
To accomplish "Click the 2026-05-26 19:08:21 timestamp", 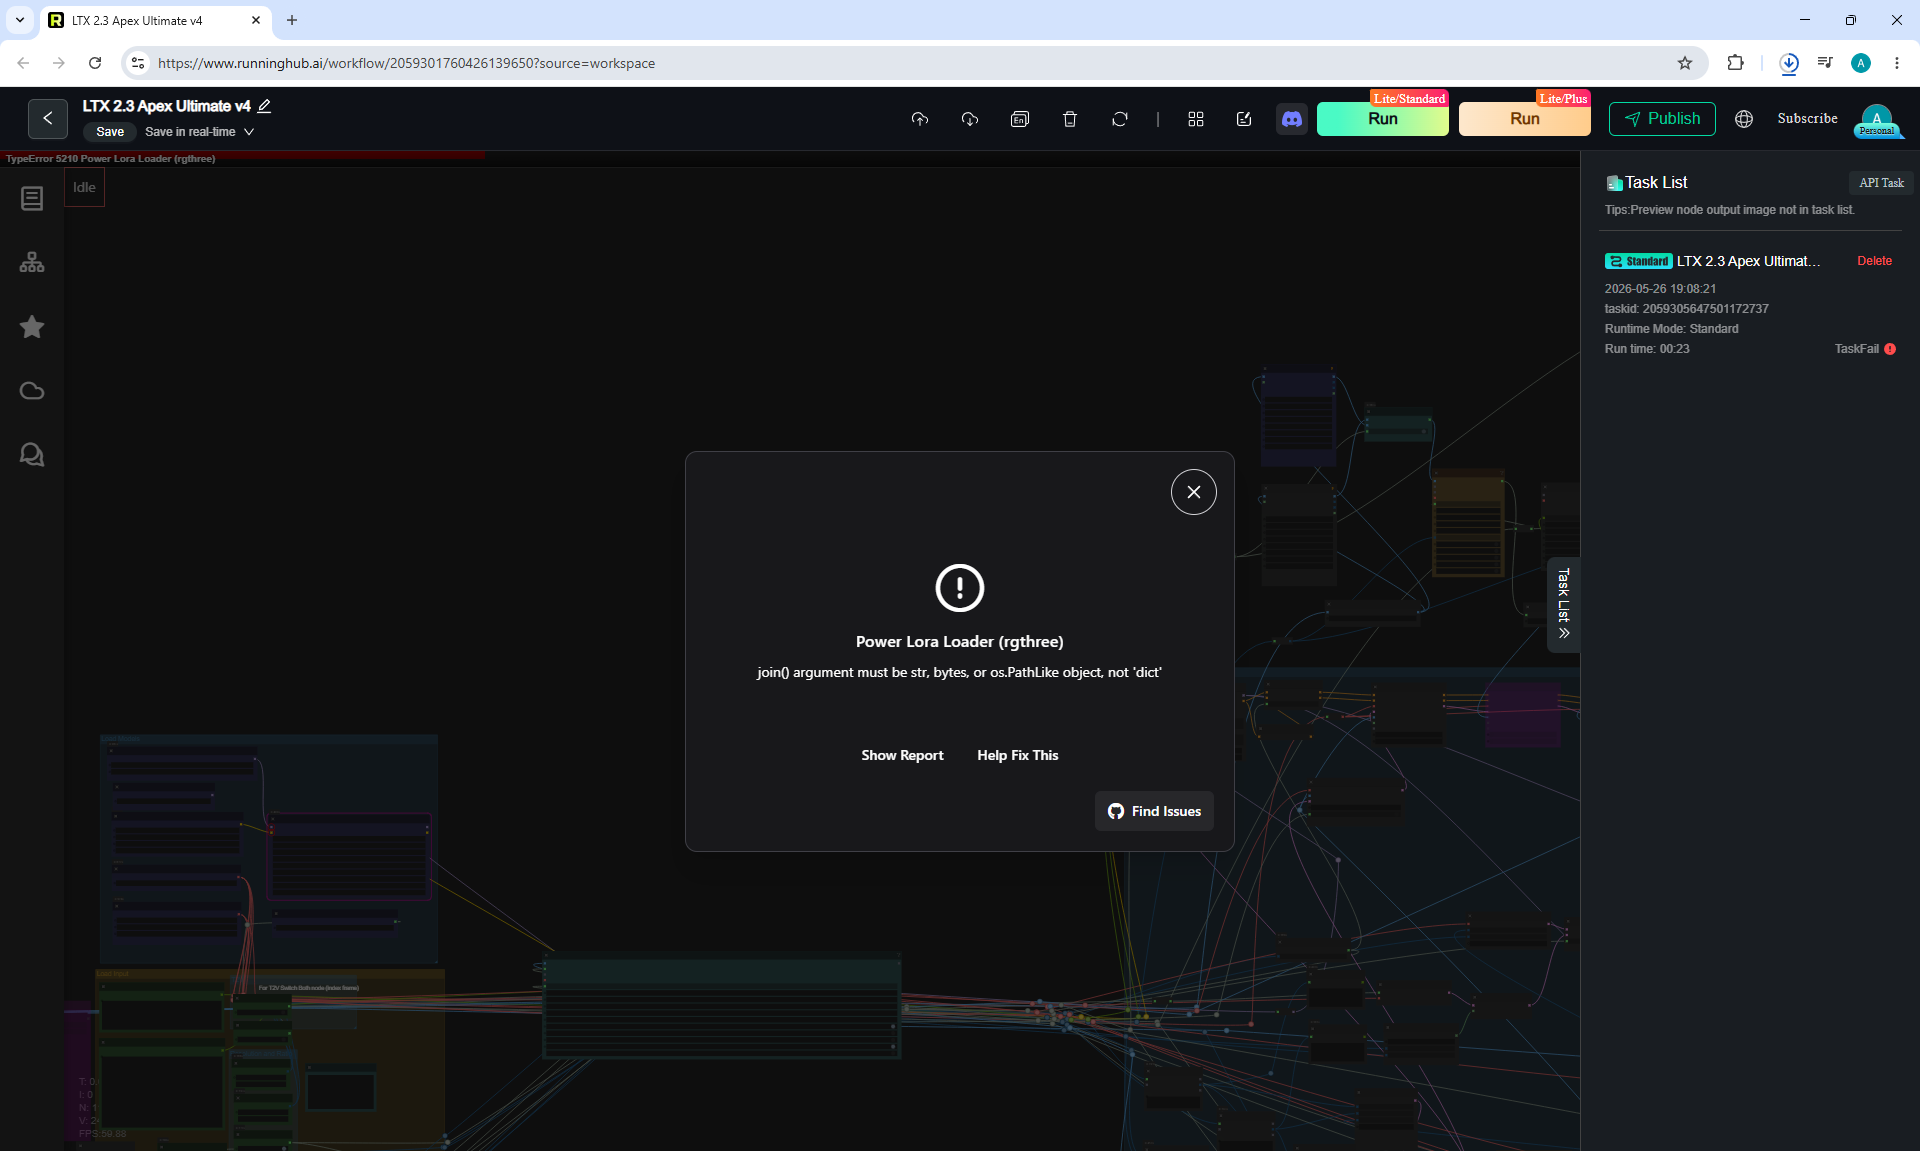I will (x=1660, y=289).
